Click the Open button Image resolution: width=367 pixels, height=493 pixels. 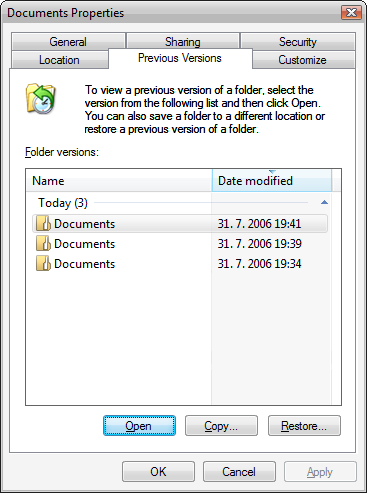(139, 426)
